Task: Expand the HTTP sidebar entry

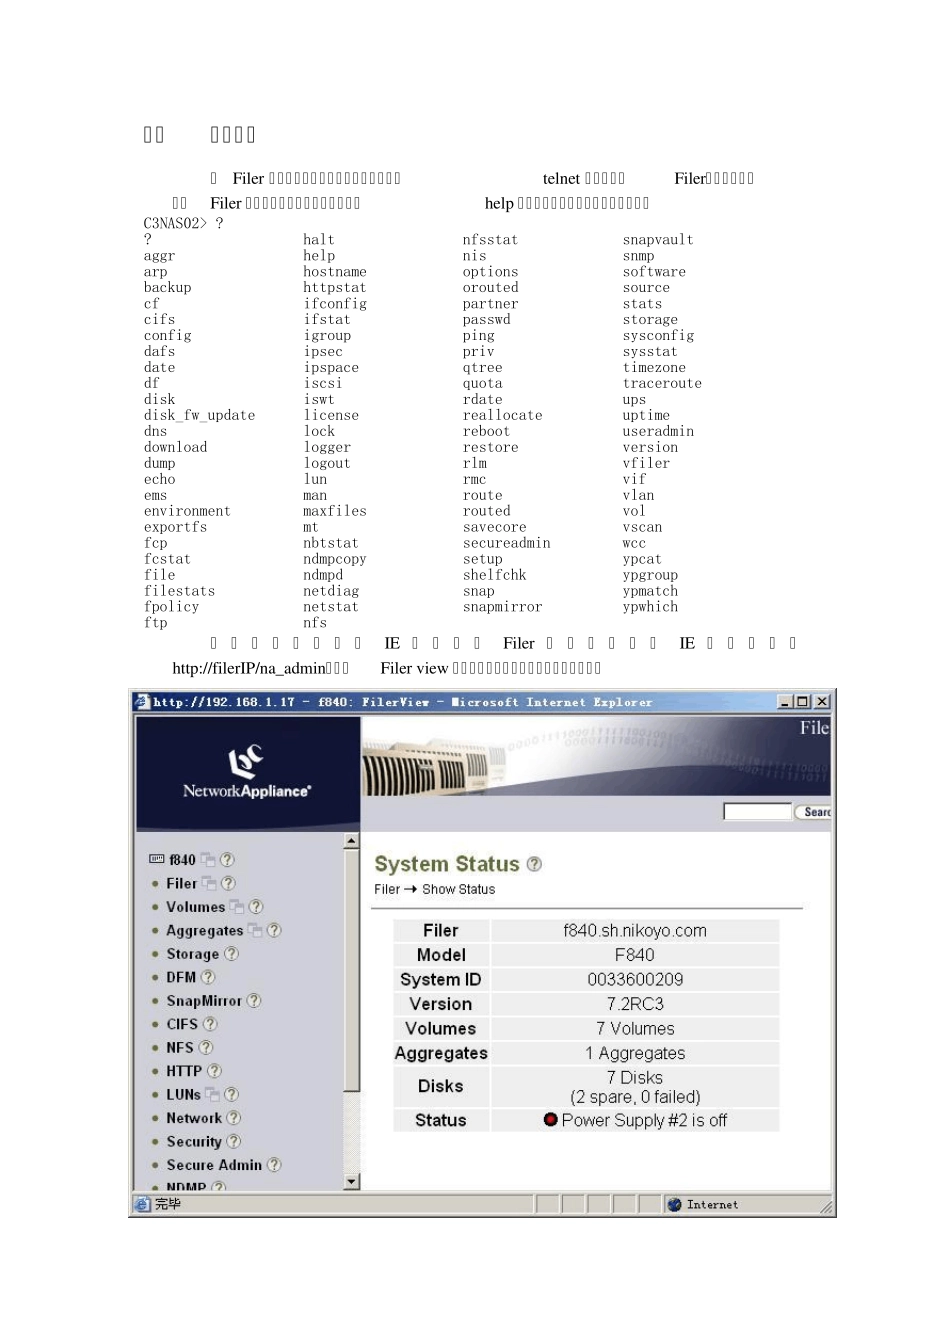Action: click(x=184, y=1071)
